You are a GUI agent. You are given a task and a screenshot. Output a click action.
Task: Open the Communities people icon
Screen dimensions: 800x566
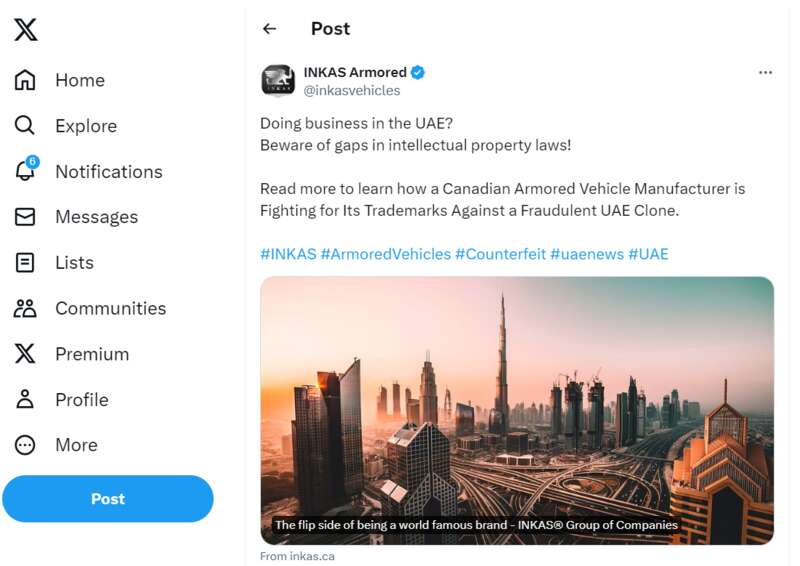[25, 308]
